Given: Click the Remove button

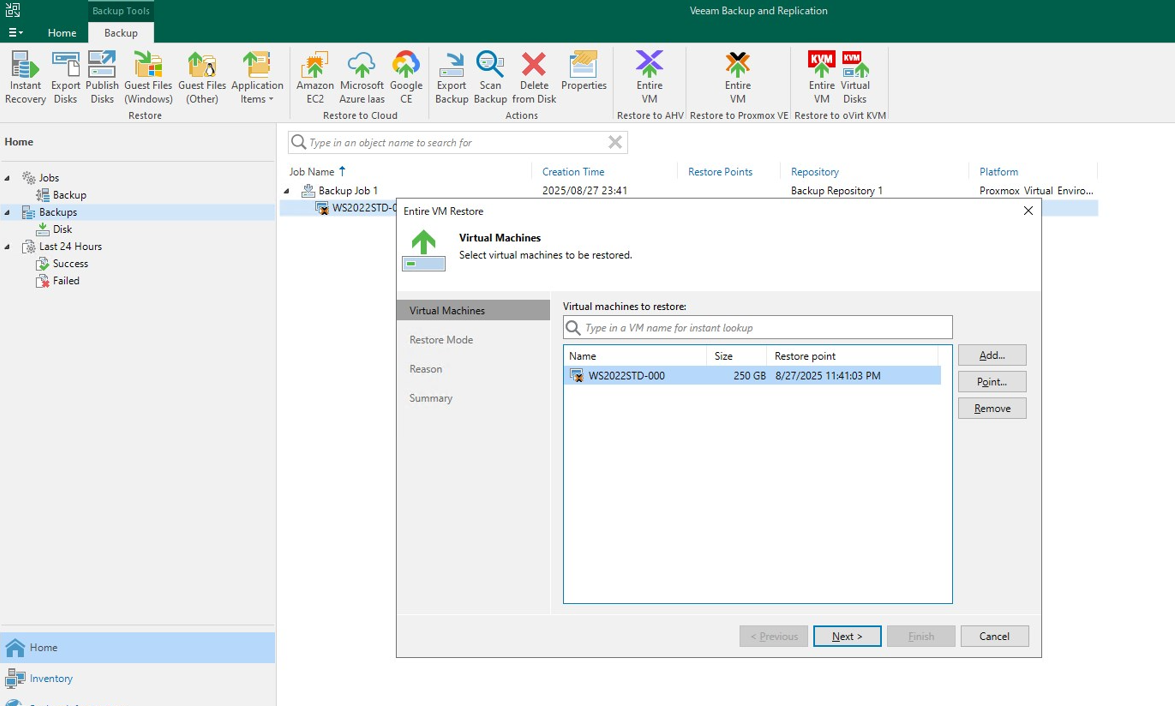Looking at the screenshot, I should [x=992, y=408].
